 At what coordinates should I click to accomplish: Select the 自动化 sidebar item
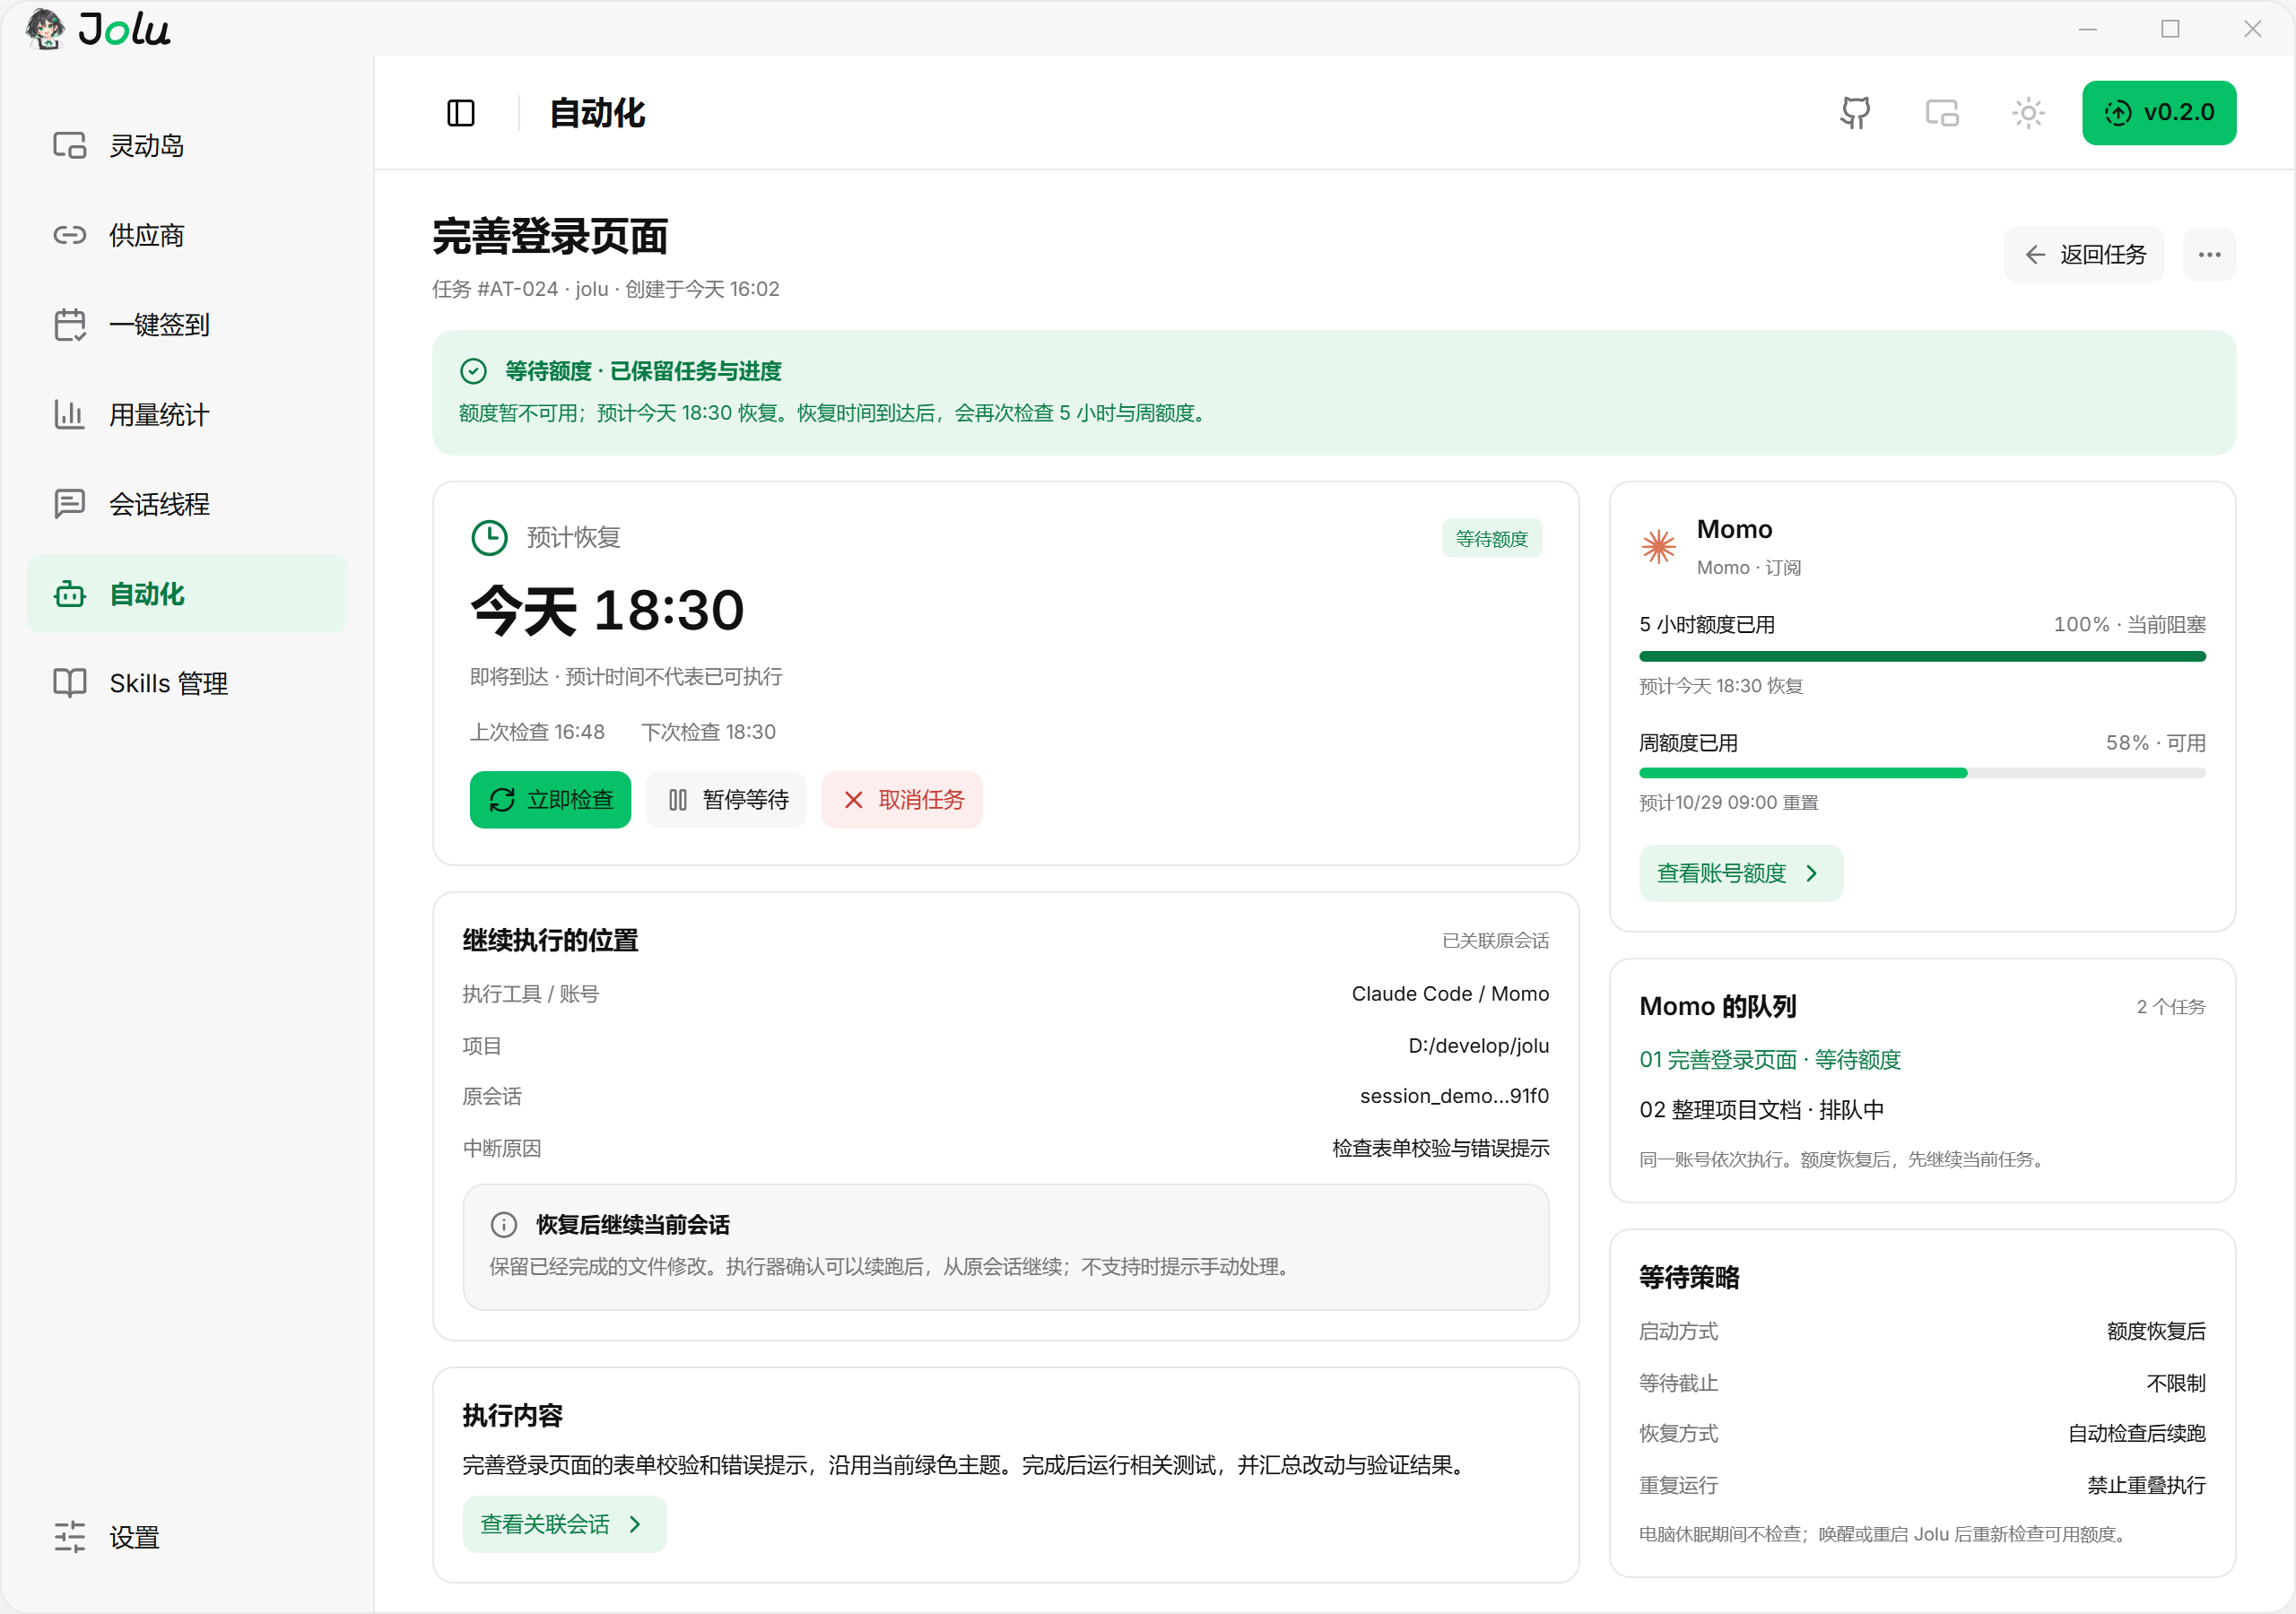tap(187, 594)
